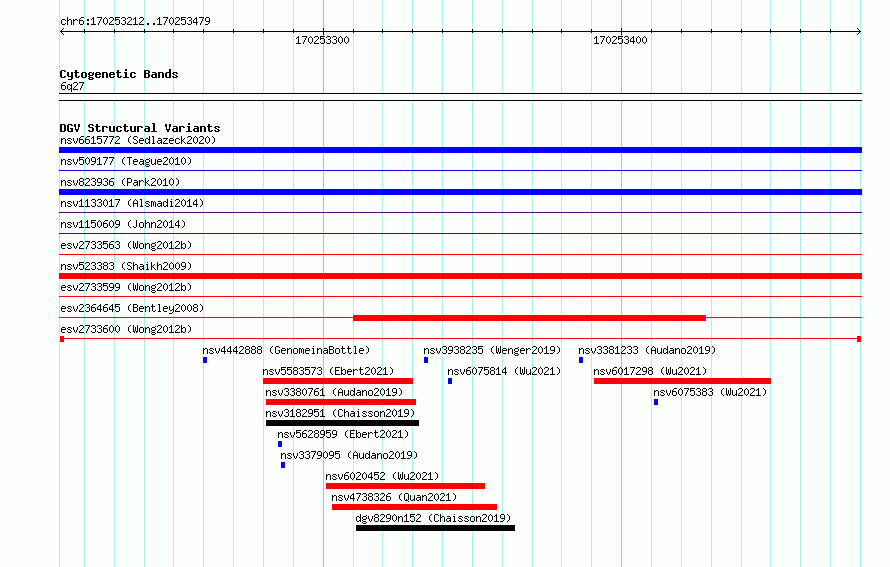Image resolution: width=890 pixels, height=567 pixels.
Task: Click the red bar of nsv6020452
Action: [405, 486]
